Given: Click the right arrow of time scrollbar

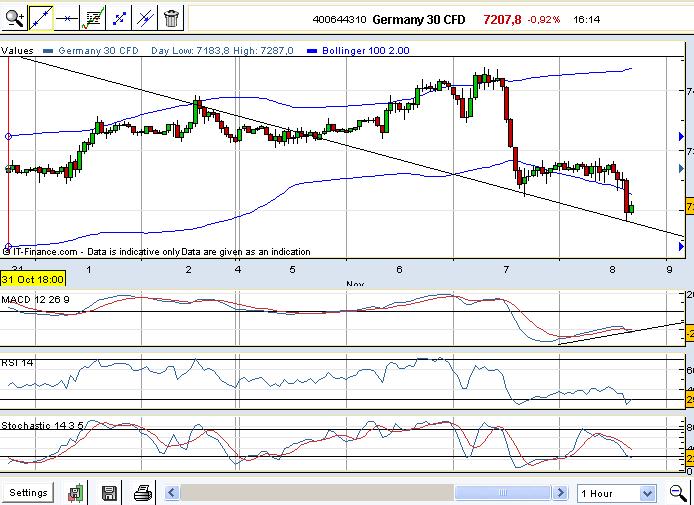Looking at the screenshot, I should point(560,492).
